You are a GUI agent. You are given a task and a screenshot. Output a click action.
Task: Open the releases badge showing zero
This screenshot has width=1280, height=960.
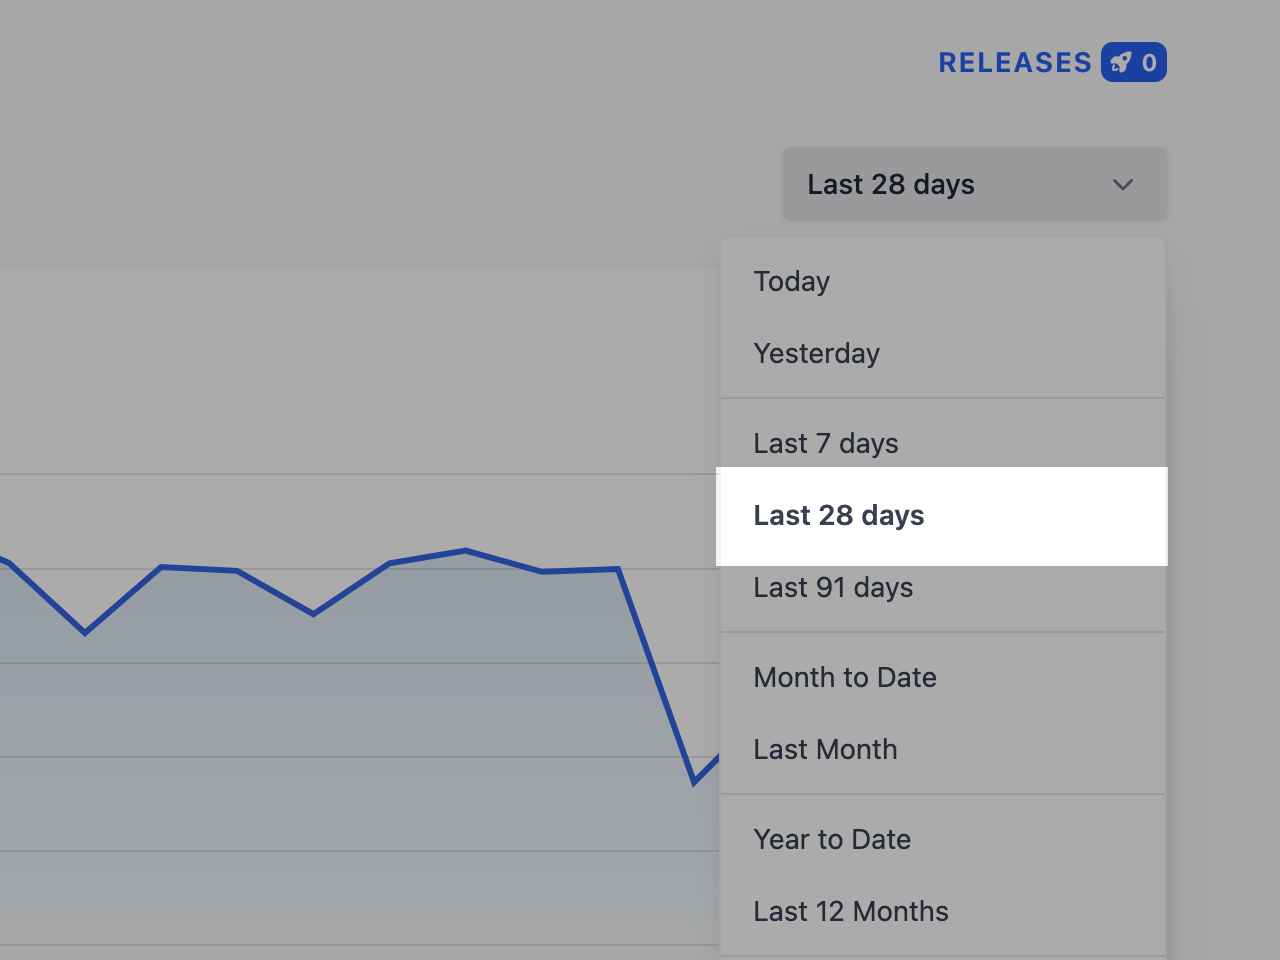[1133, 62]
